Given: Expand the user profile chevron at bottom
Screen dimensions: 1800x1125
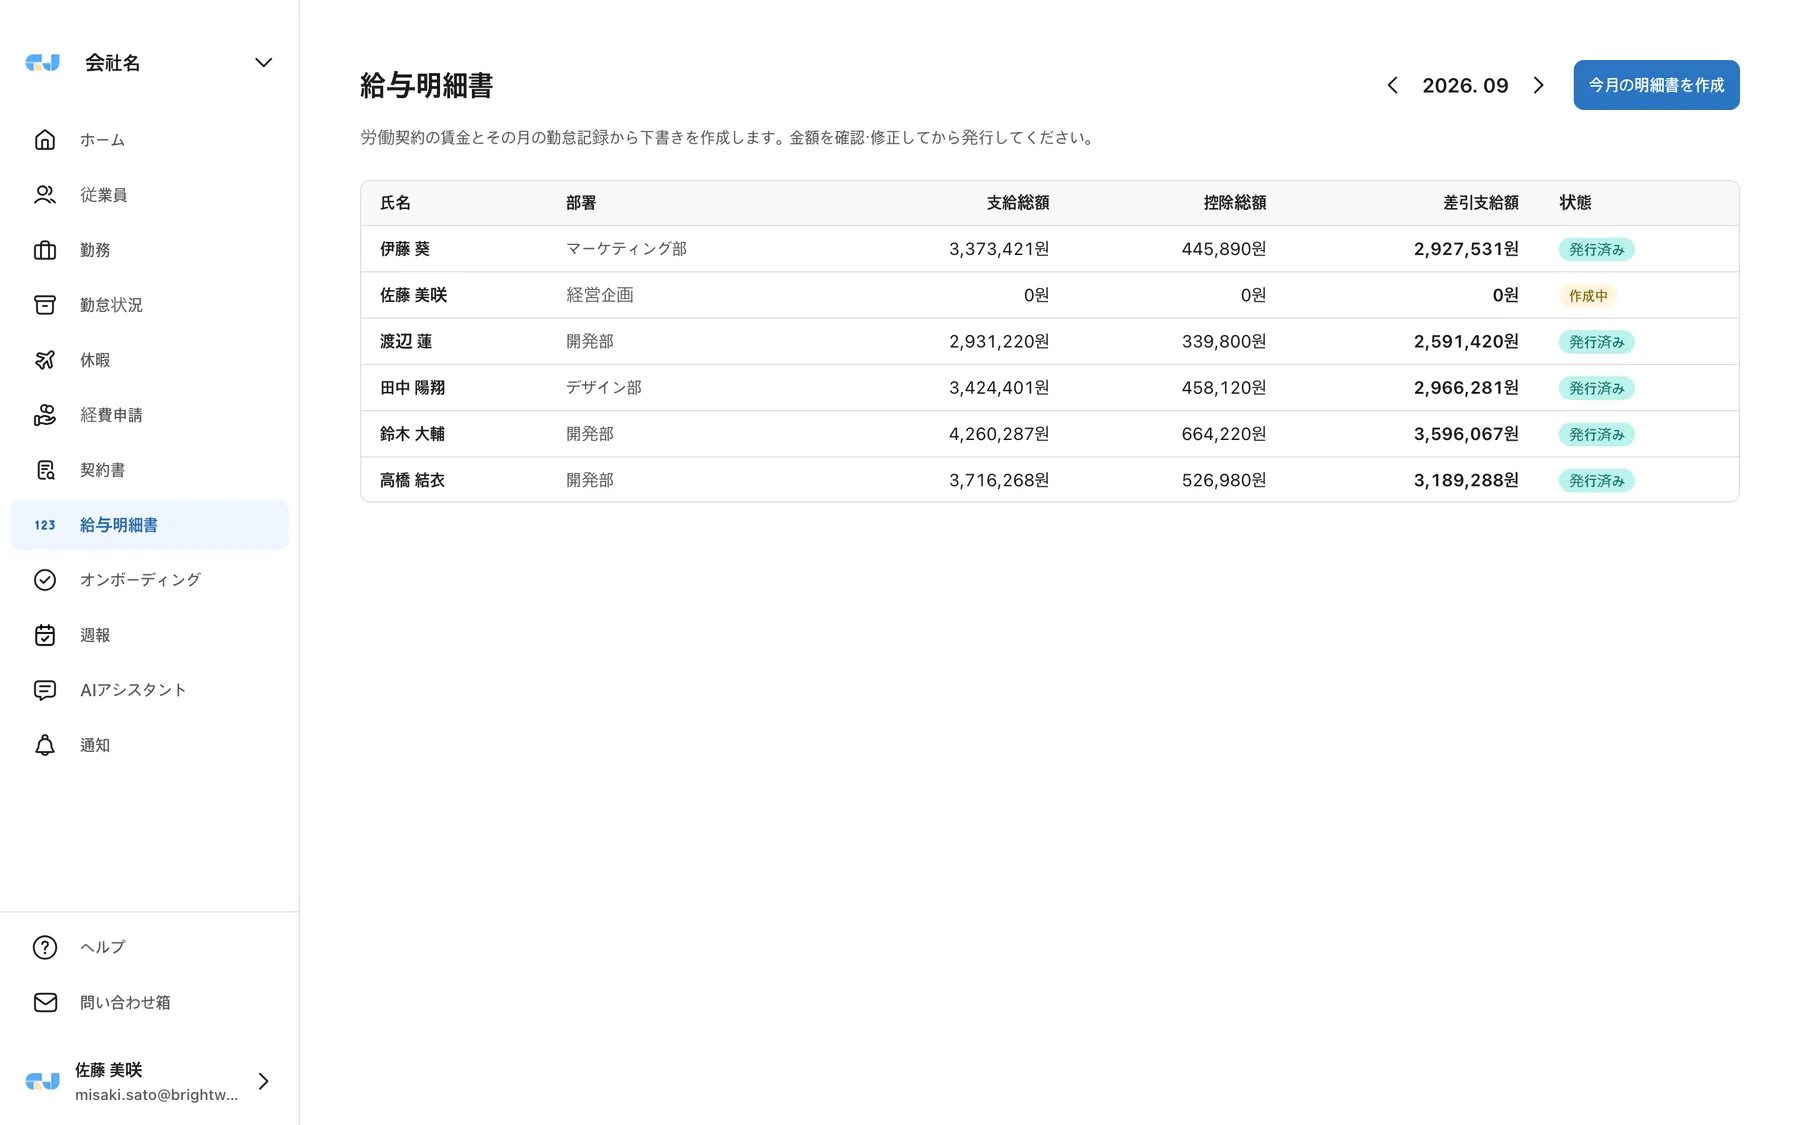Looking at the screenshot, I should 263,1081.
